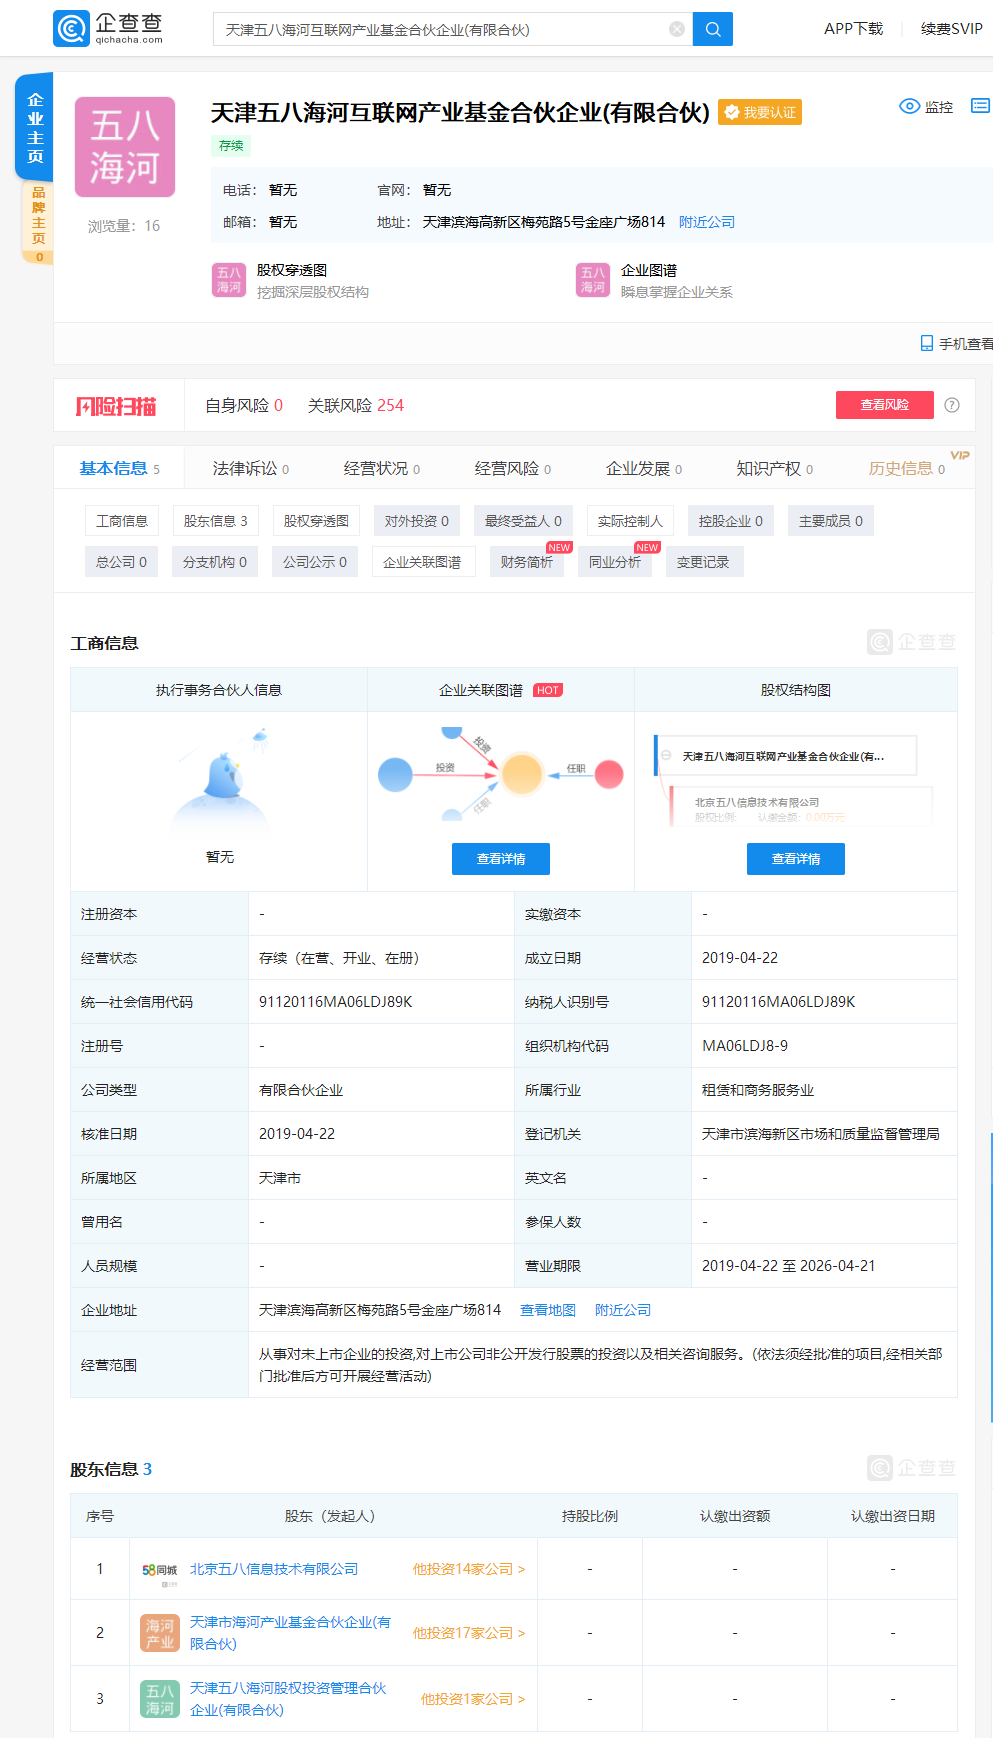Open 附近公司 link in 企业地址 row
Screen dimensions: 993x1738
(623, 1310)
